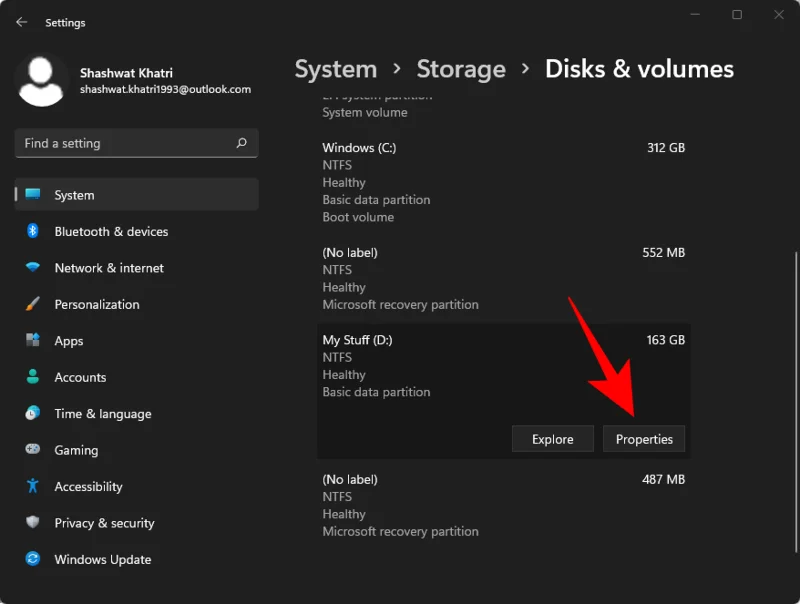Image resolution: width=800 pixels, height=604 pixels.
Task: Select the Bluetooth & devices icon in sidebar
Action: 32,231
